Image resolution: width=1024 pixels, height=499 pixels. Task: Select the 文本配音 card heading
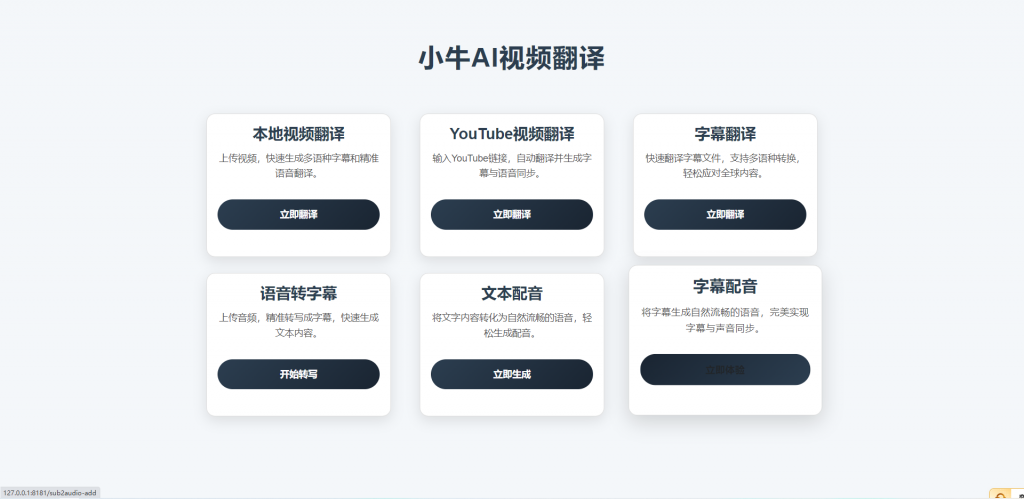point(512,294)
